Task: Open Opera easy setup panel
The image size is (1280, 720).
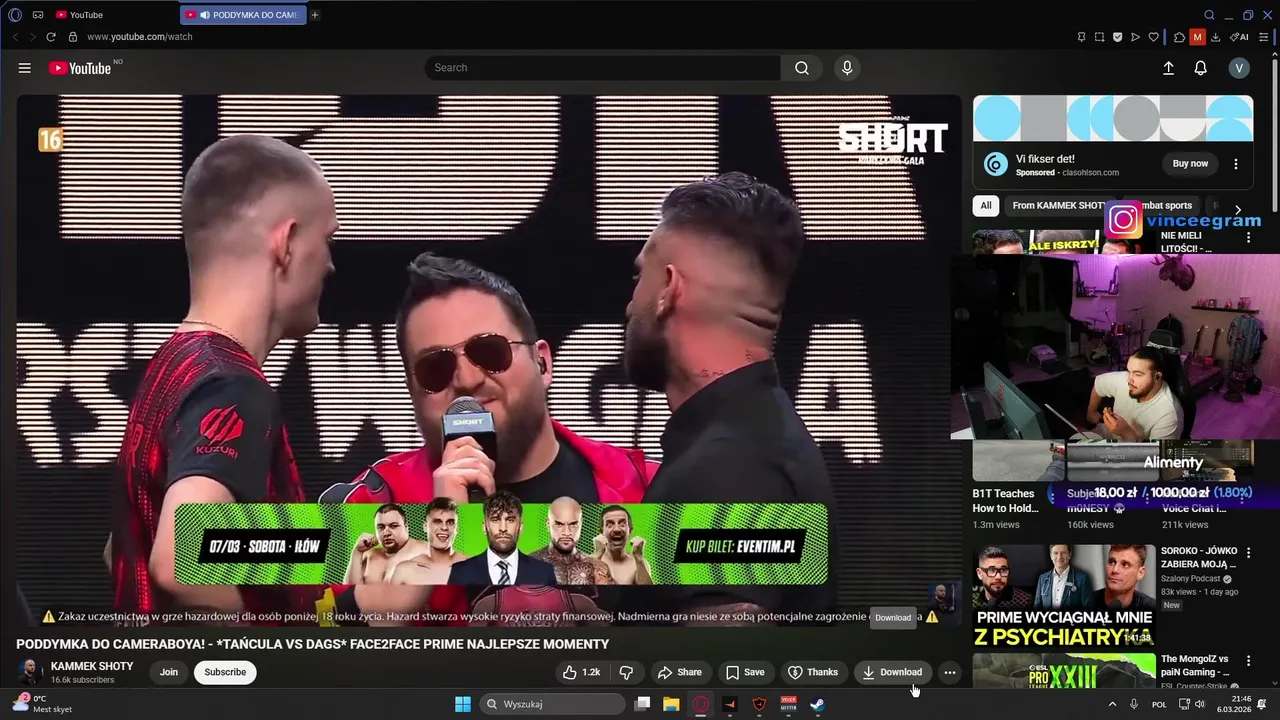Action: (x=1263, y=37)
